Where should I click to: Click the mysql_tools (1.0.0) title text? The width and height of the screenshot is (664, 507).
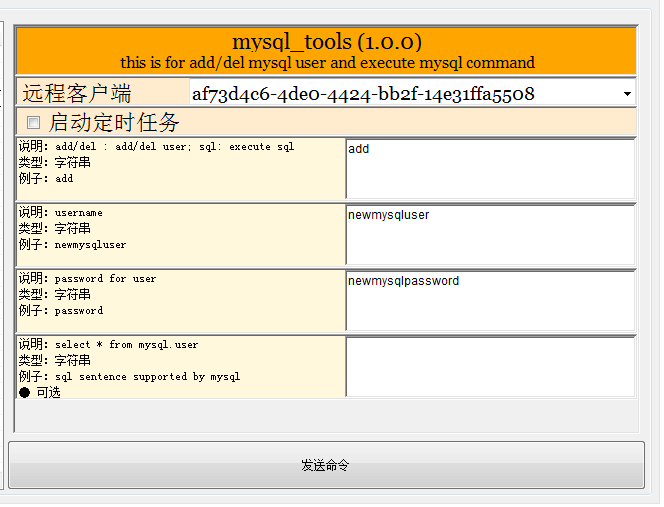click(x=326, y=42)
